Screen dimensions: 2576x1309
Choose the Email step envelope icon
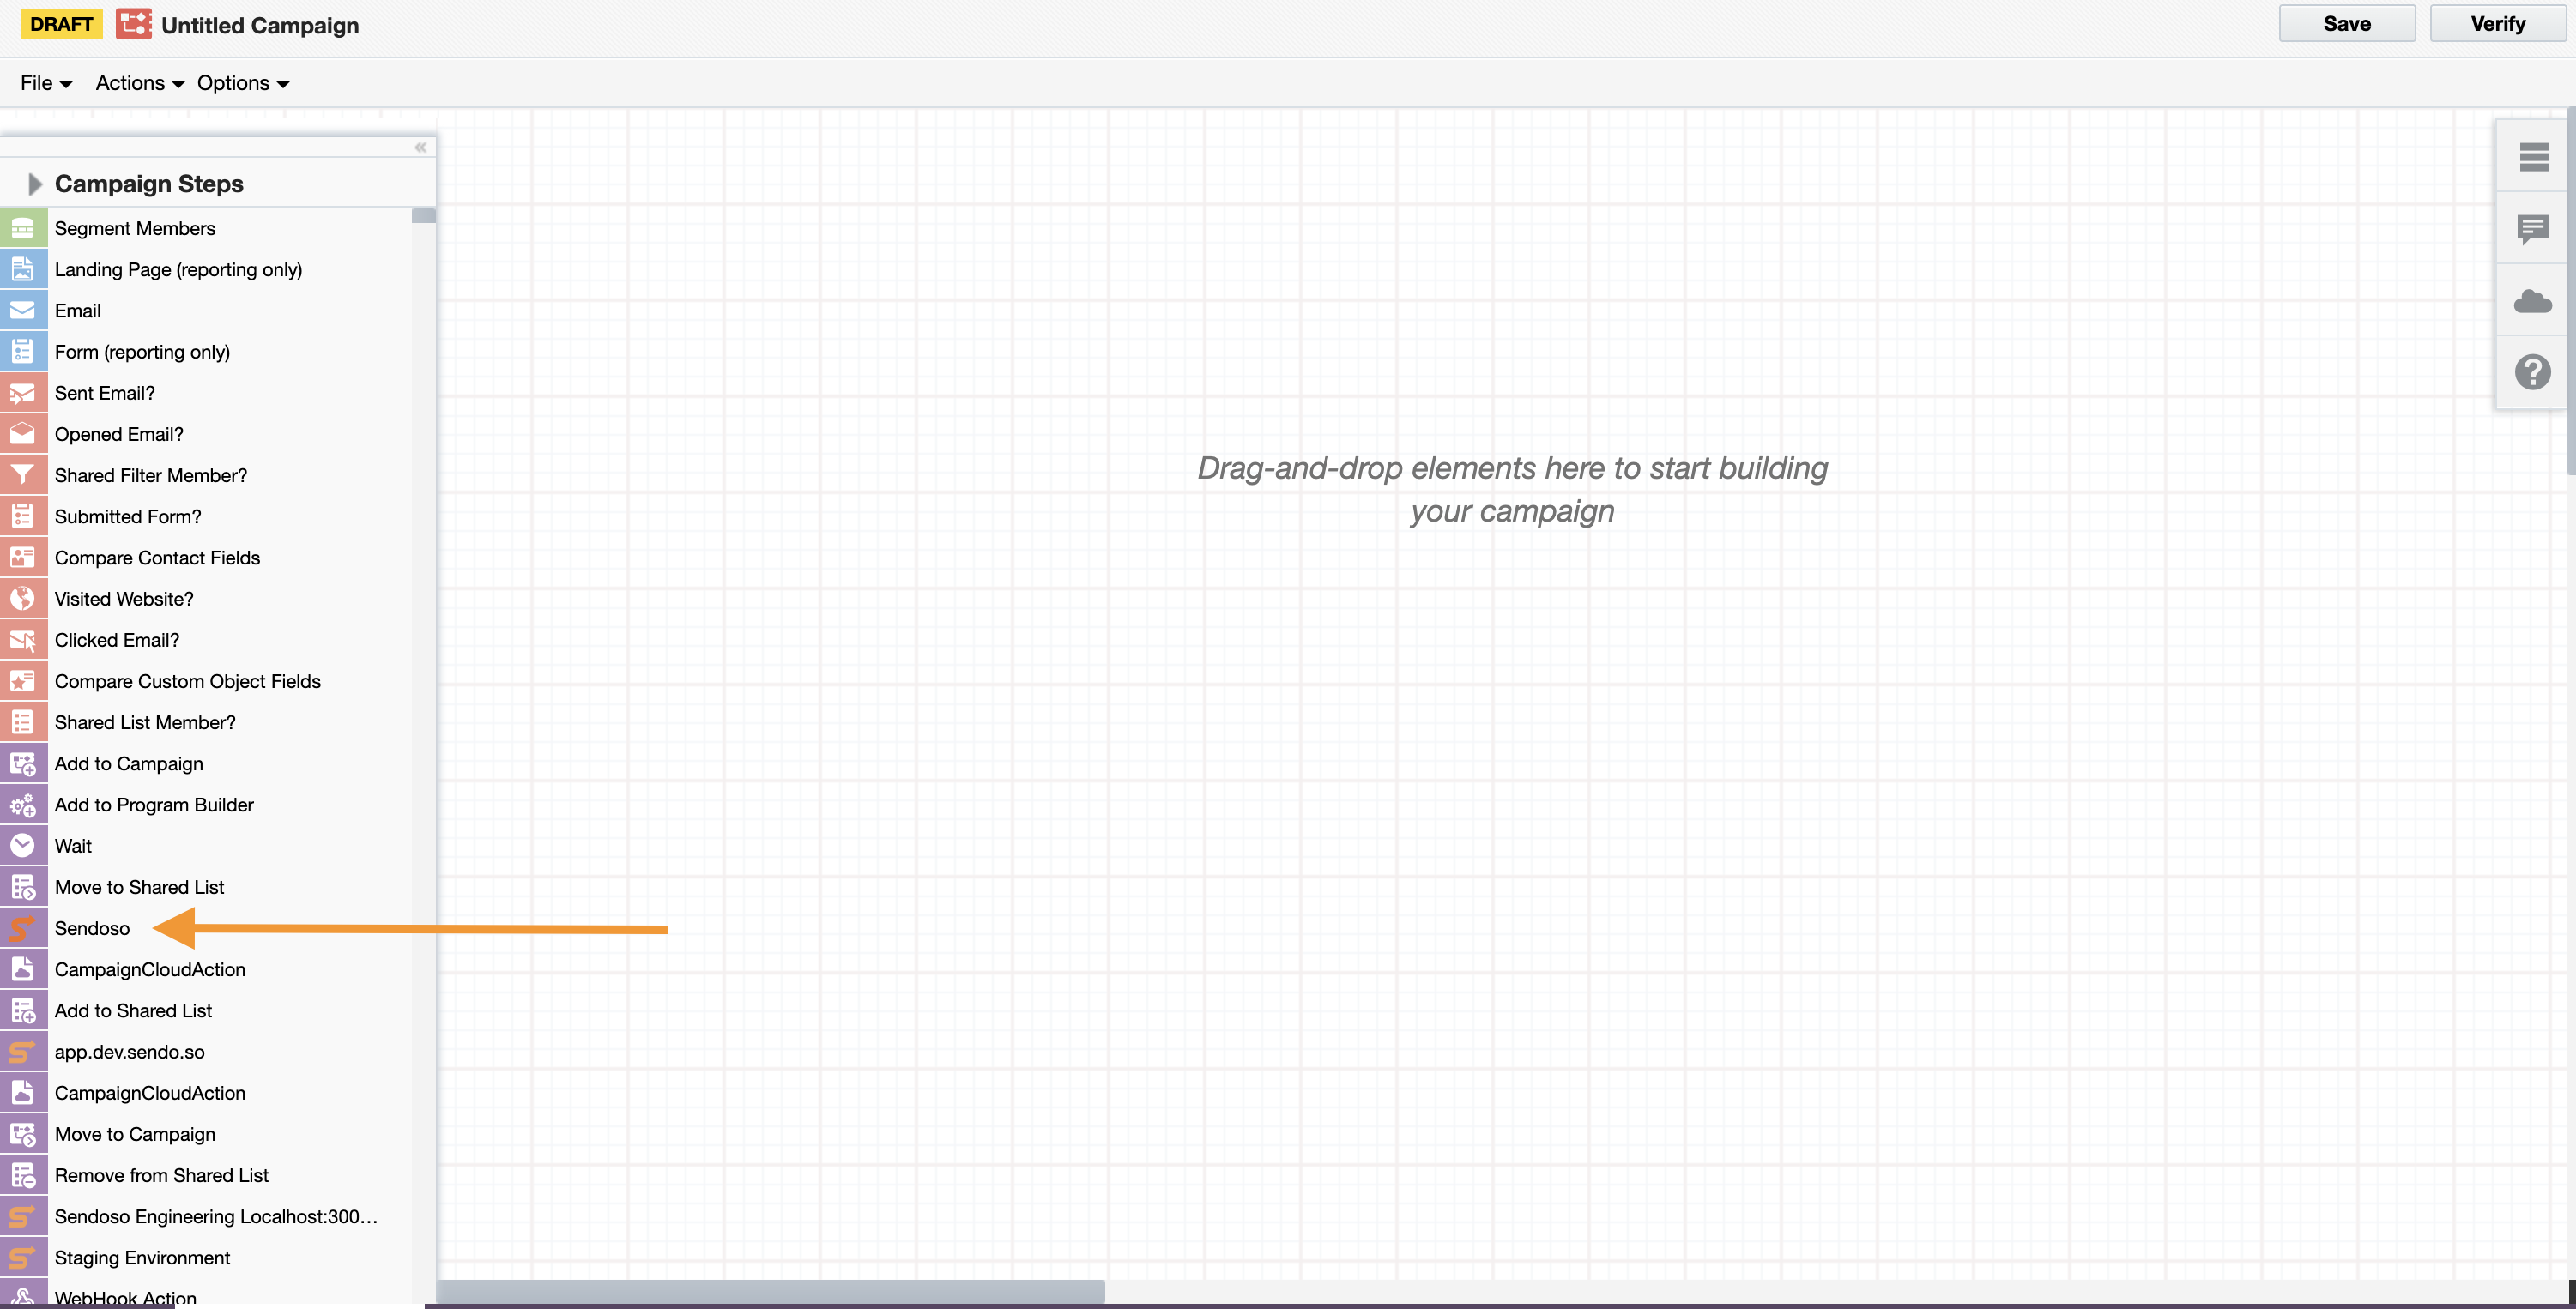[23, 310]
